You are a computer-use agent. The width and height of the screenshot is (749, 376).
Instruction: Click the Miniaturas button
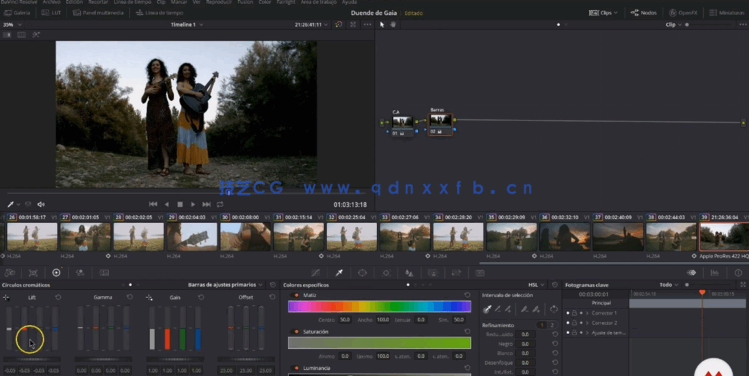pyautogui.click(x=727, y=13)
